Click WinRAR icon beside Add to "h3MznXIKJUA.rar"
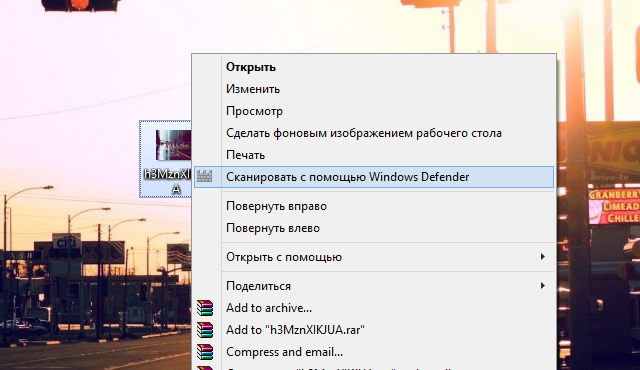This screenshot has height=370, width=640. click(205, 330)
